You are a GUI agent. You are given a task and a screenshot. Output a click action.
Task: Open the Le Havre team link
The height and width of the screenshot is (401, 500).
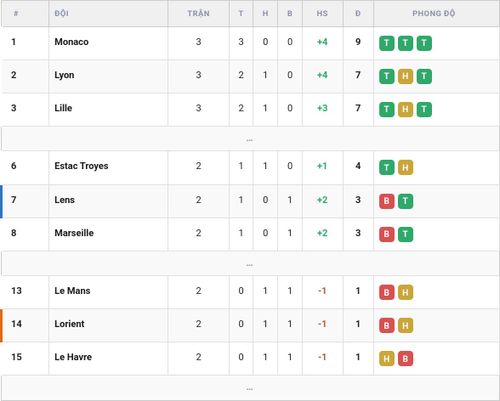(x=73, y=357)
